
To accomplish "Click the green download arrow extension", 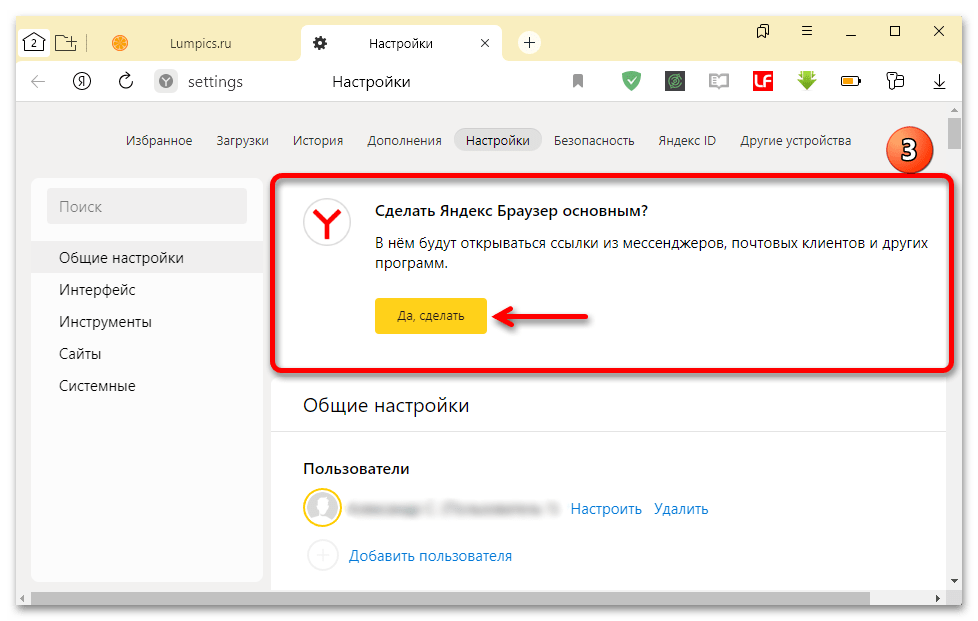I will [806, 80].
